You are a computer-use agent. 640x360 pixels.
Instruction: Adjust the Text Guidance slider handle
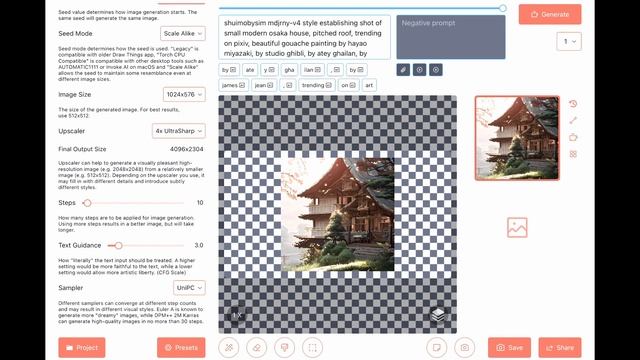pos(118,245)
